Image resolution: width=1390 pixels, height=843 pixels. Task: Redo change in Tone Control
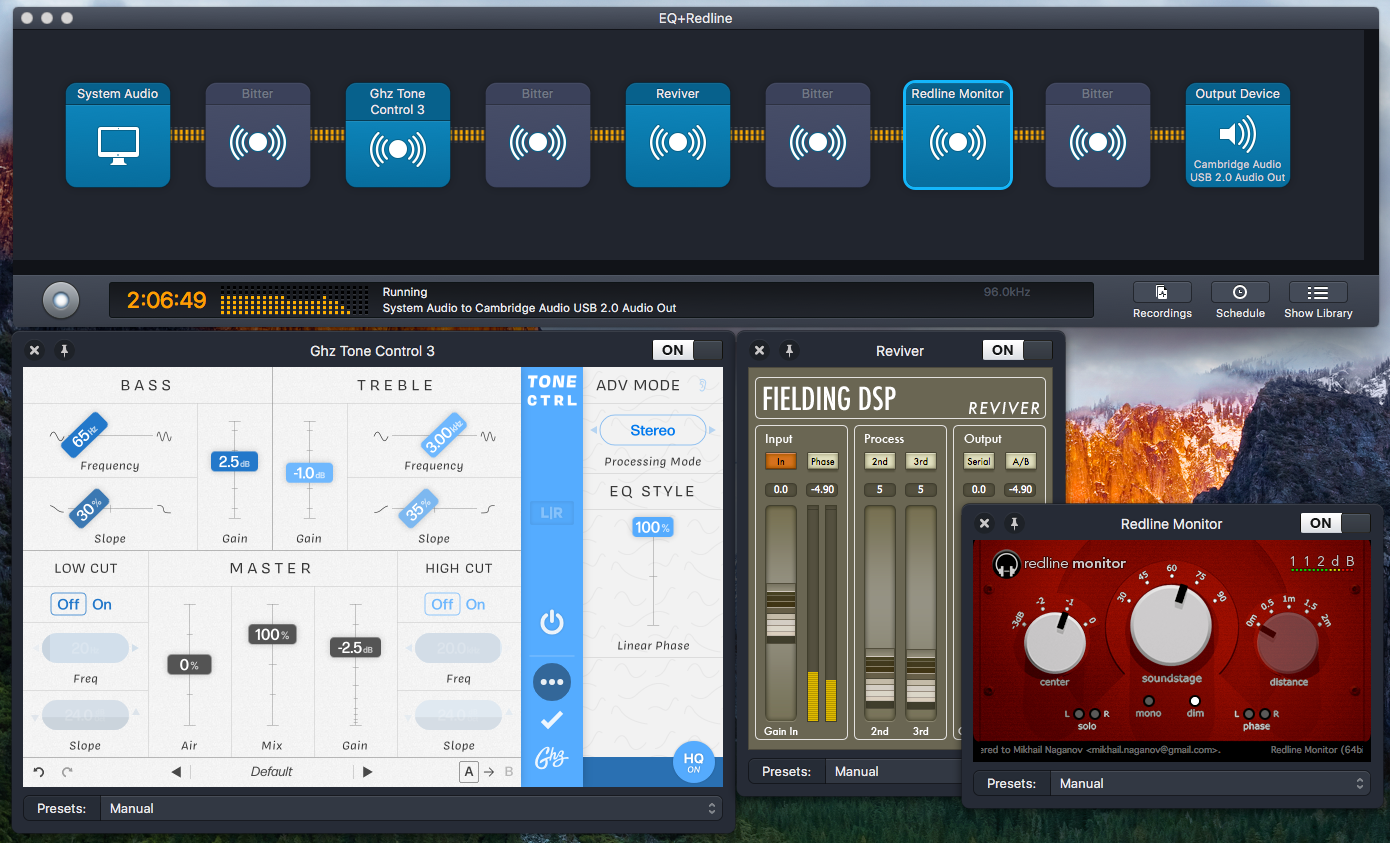pos(68,771)
